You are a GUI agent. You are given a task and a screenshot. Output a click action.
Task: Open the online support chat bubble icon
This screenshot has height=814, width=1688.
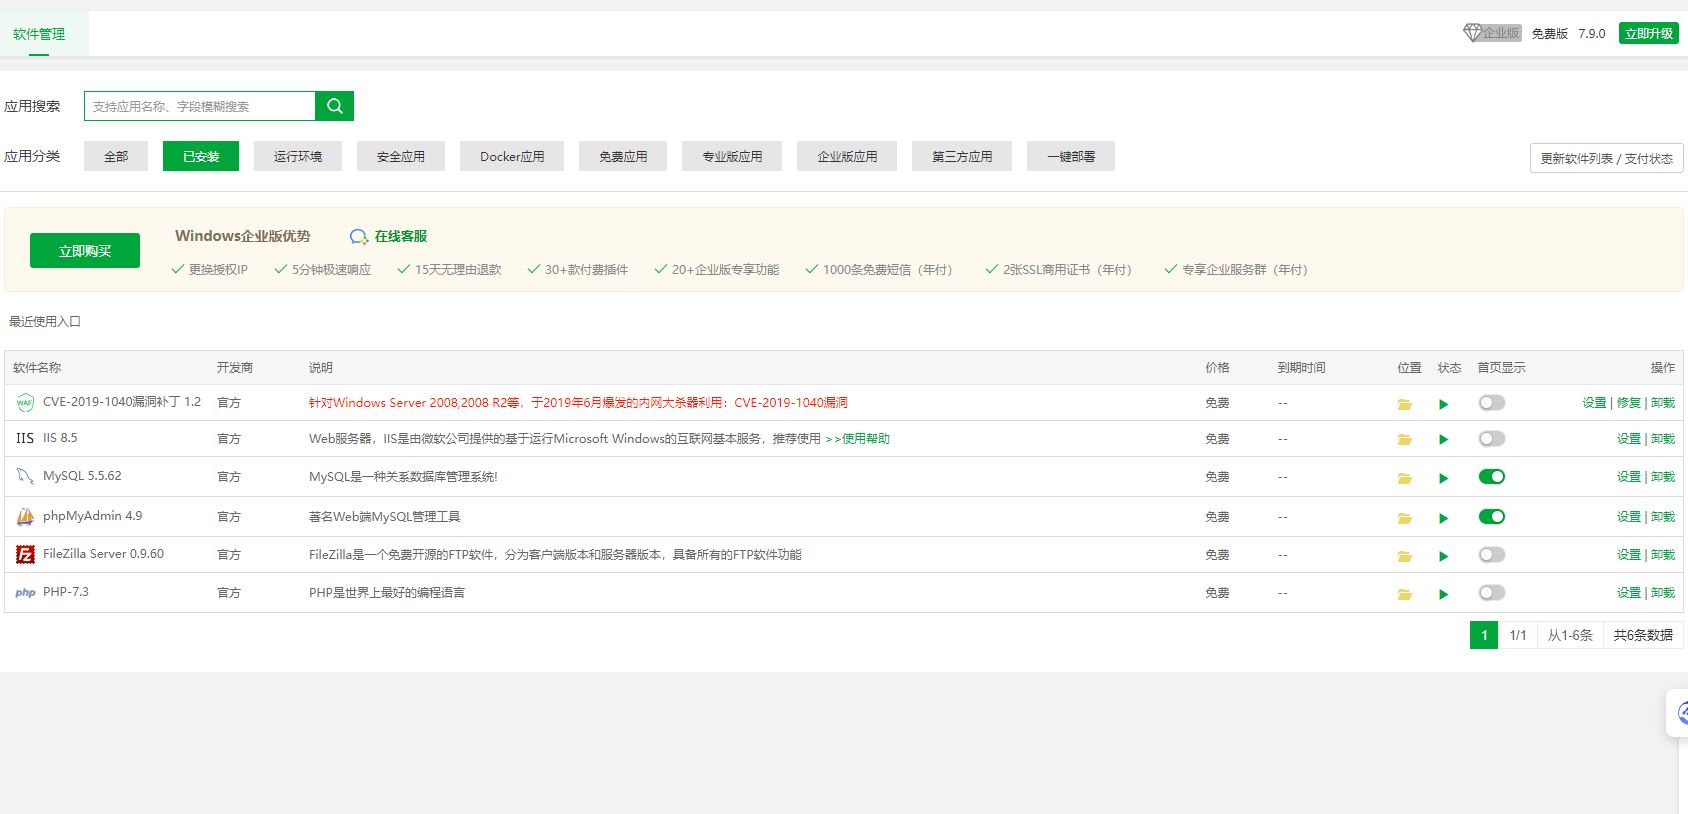pos(359,237)
